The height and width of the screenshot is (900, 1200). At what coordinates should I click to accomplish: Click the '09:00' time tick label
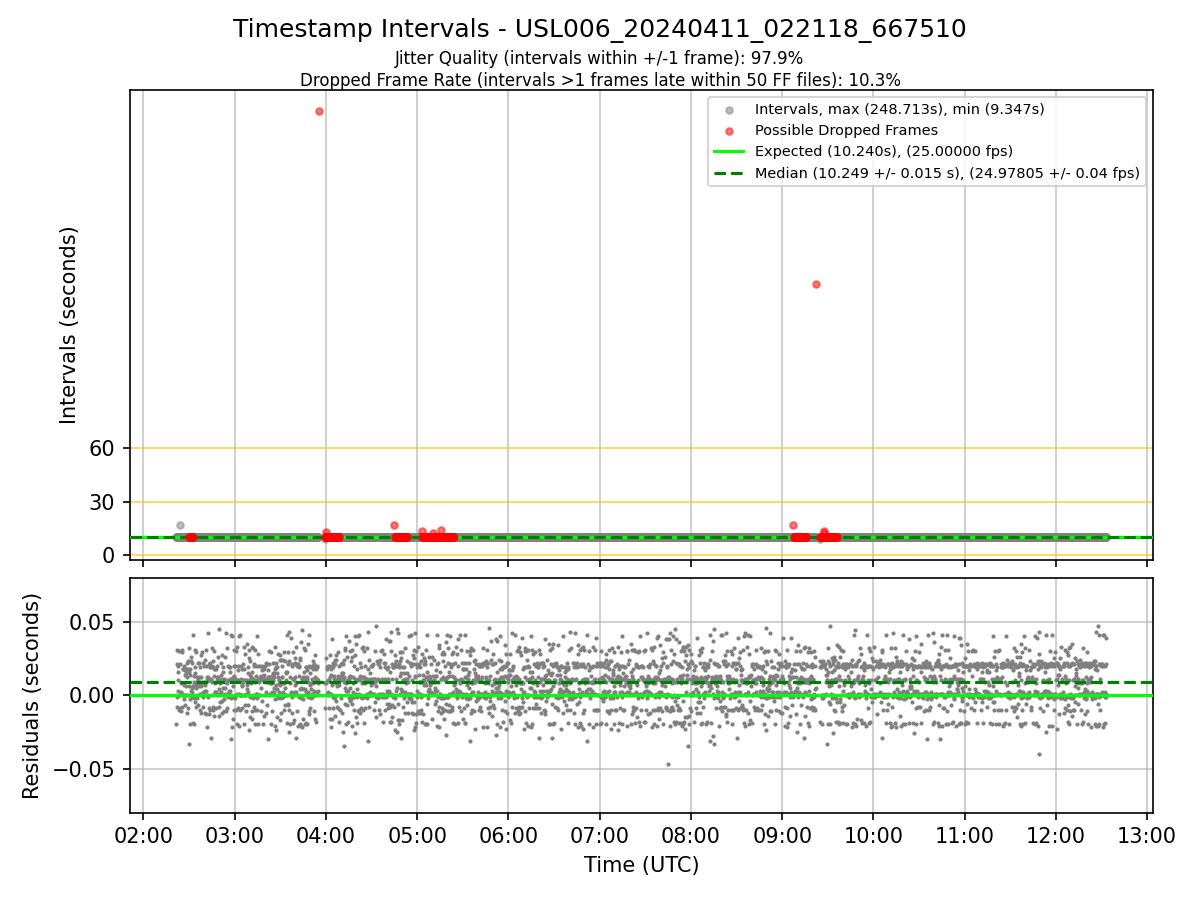click(782, 835)
